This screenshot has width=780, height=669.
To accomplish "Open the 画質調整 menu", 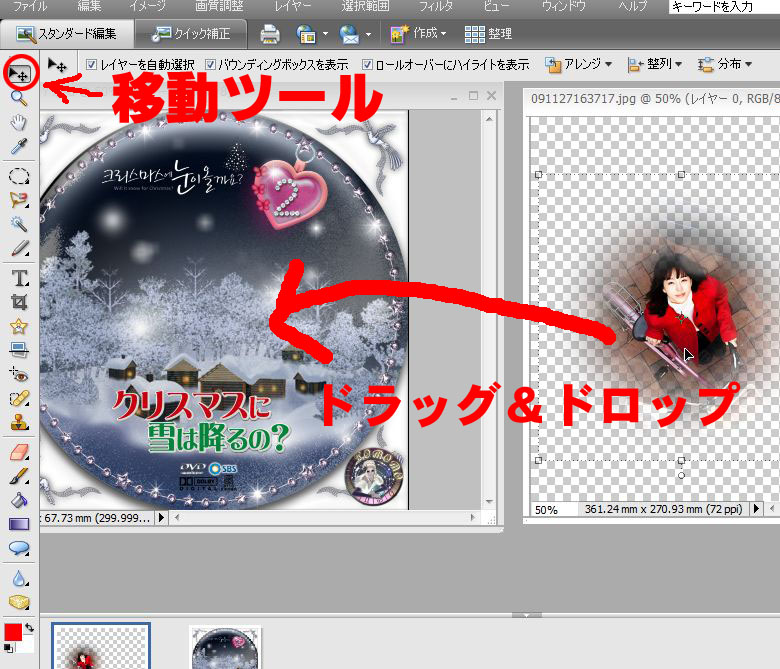I will pos(219,6).
